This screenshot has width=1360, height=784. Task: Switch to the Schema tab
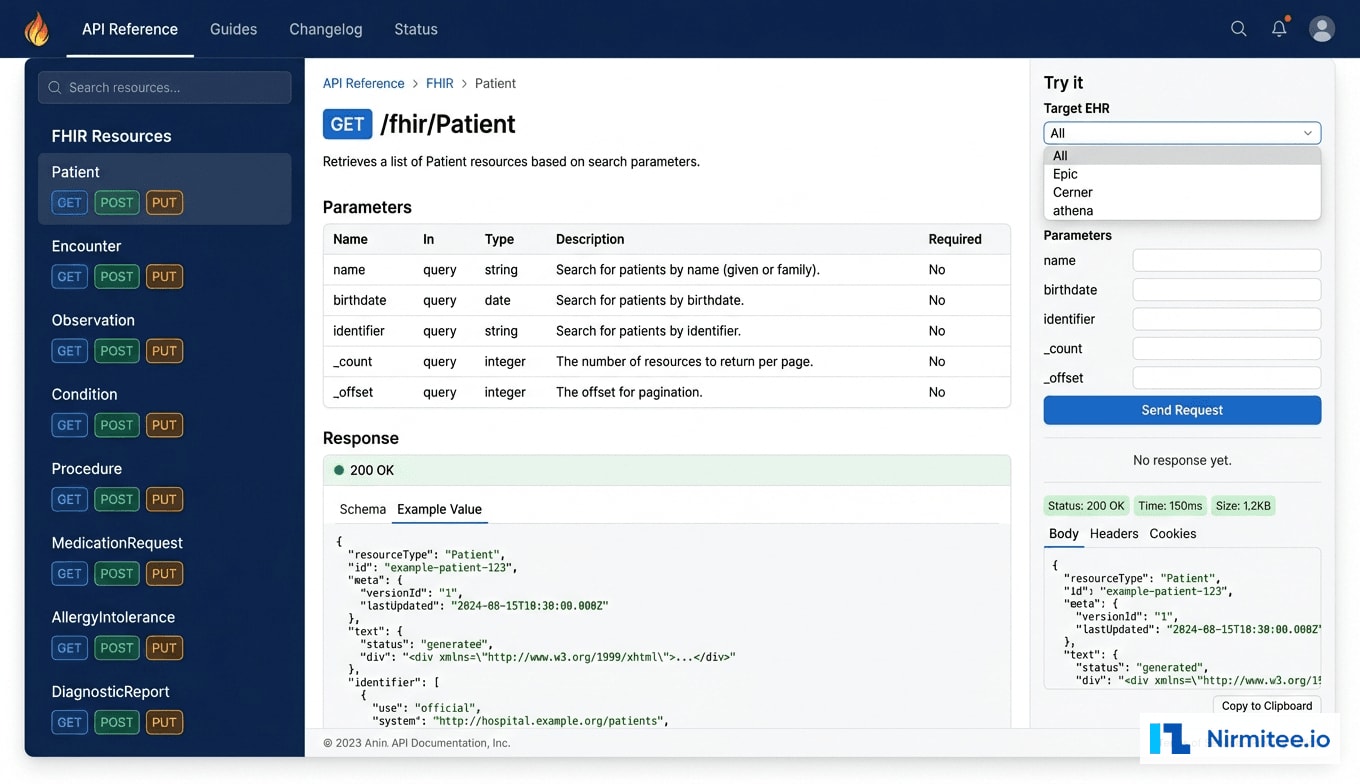click(x=361, y=509)
